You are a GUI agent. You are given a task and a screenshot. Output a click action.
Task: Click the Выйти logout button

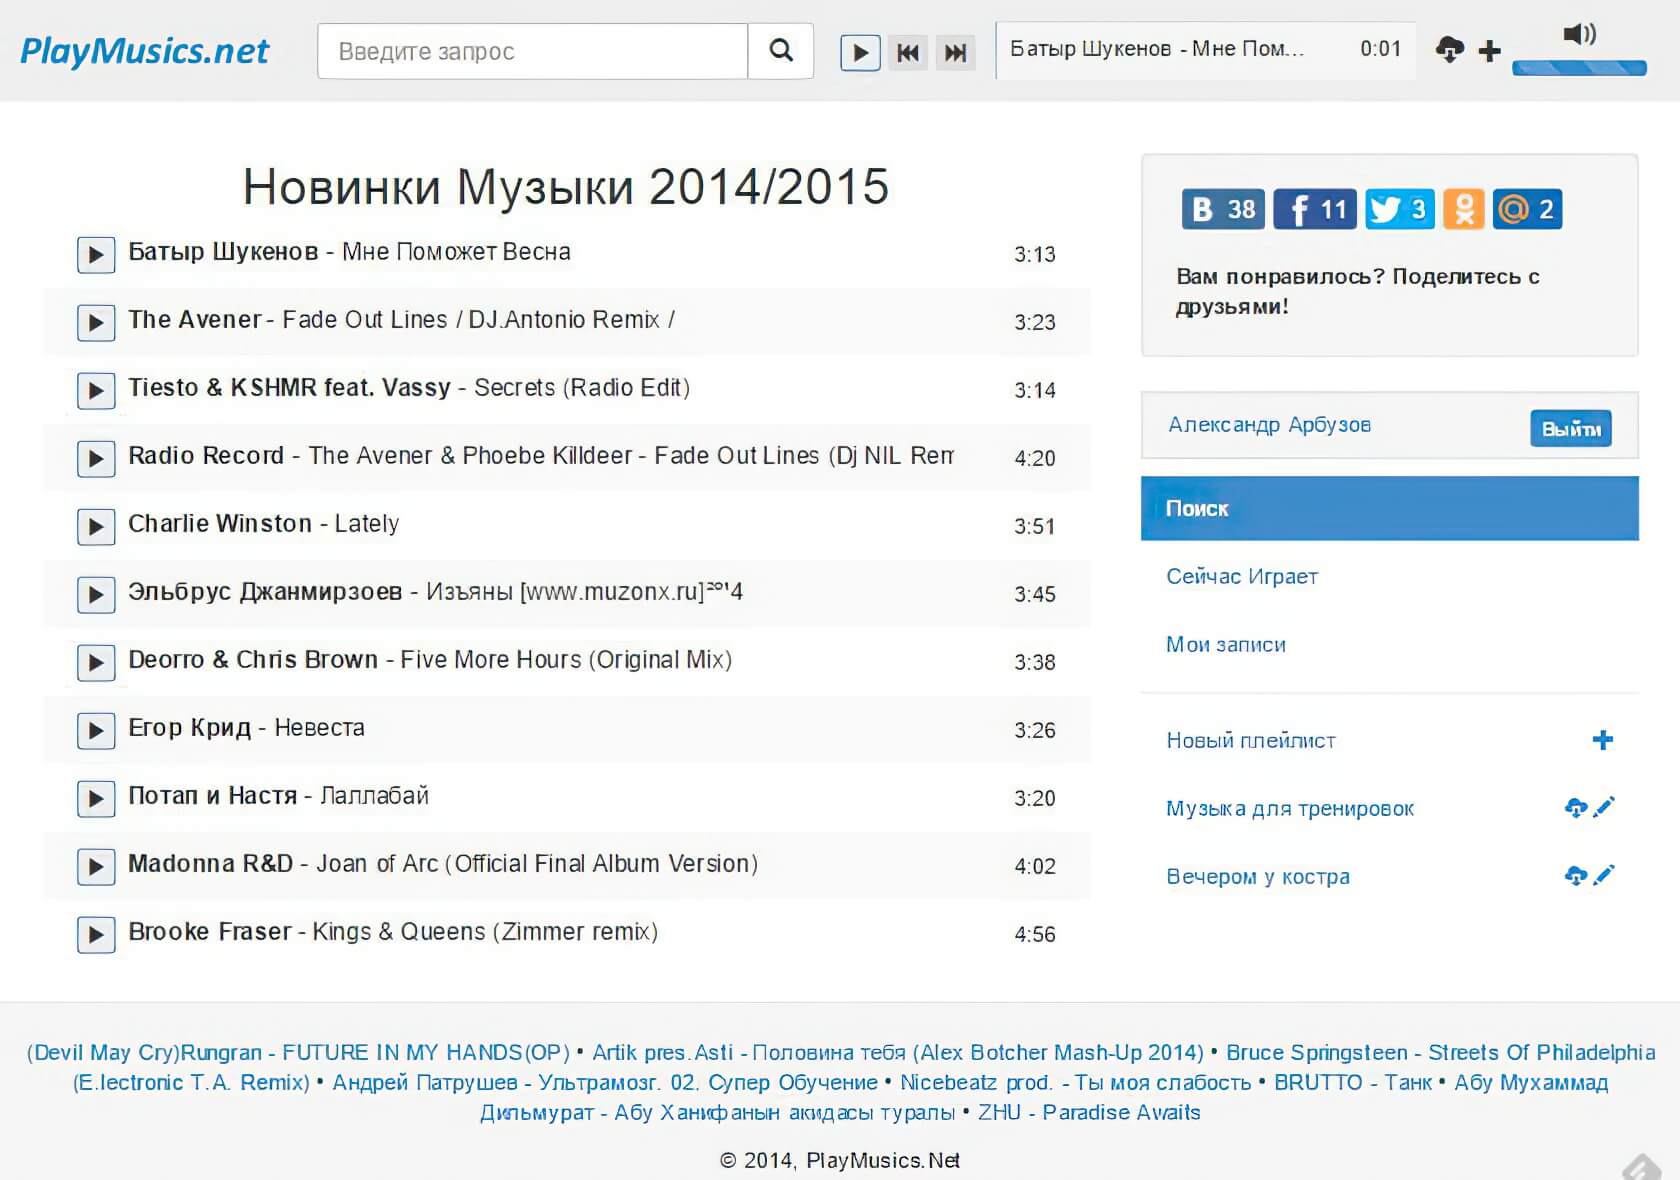[x=1570, y=429]
